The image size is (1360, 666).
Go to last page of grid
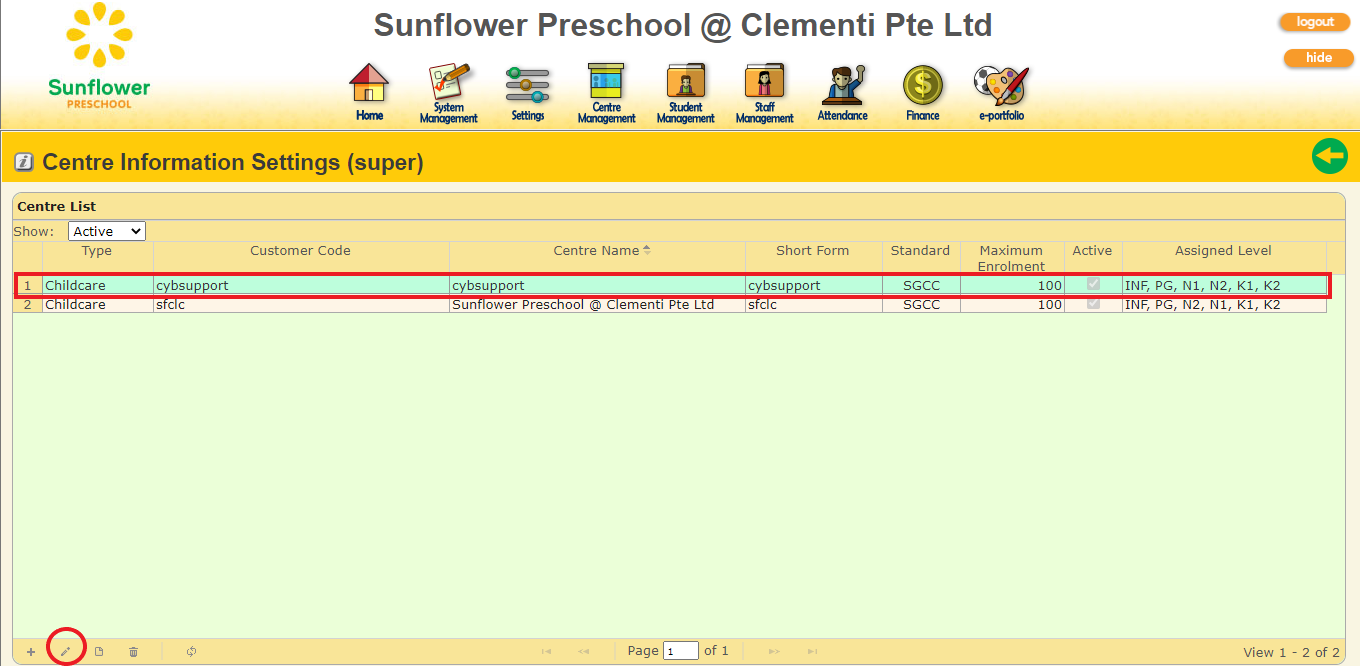pos(812,651)
